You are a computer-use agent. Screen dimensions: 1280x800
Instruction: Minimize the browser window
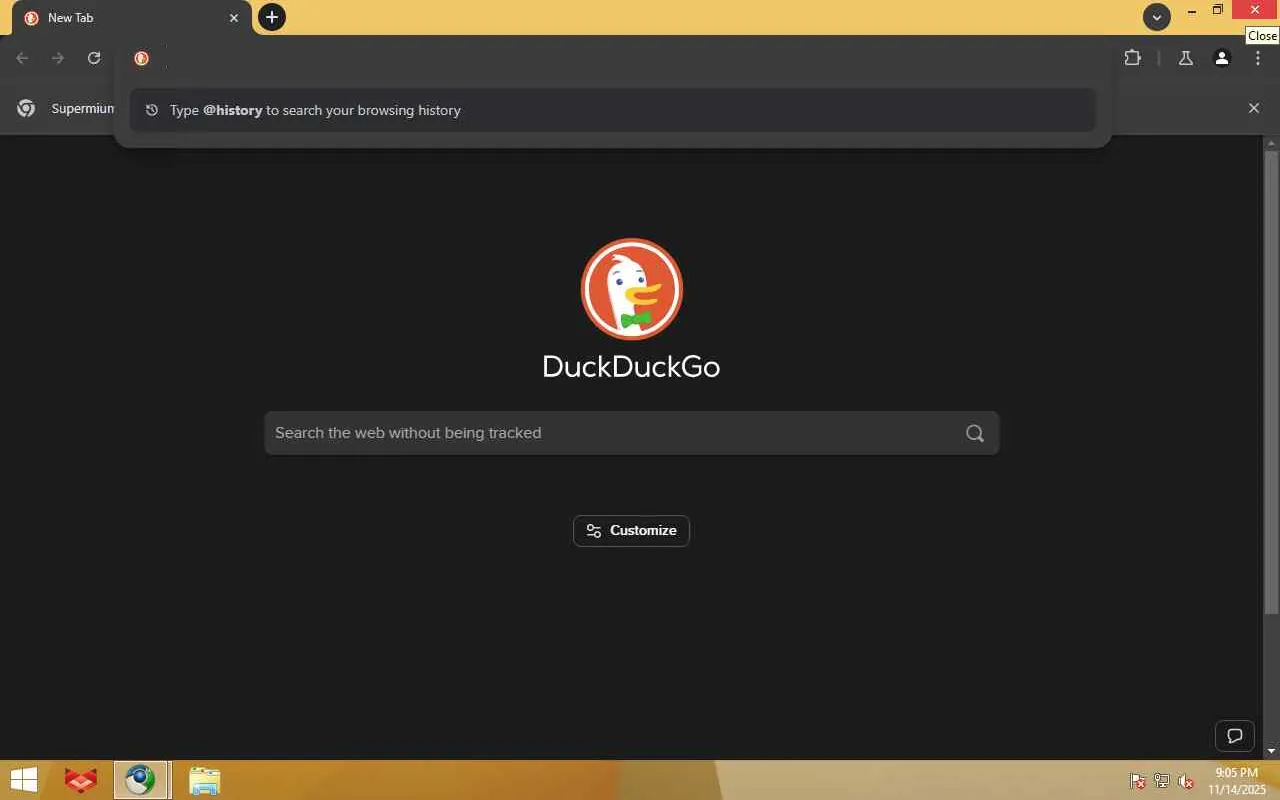[1191, 10]
